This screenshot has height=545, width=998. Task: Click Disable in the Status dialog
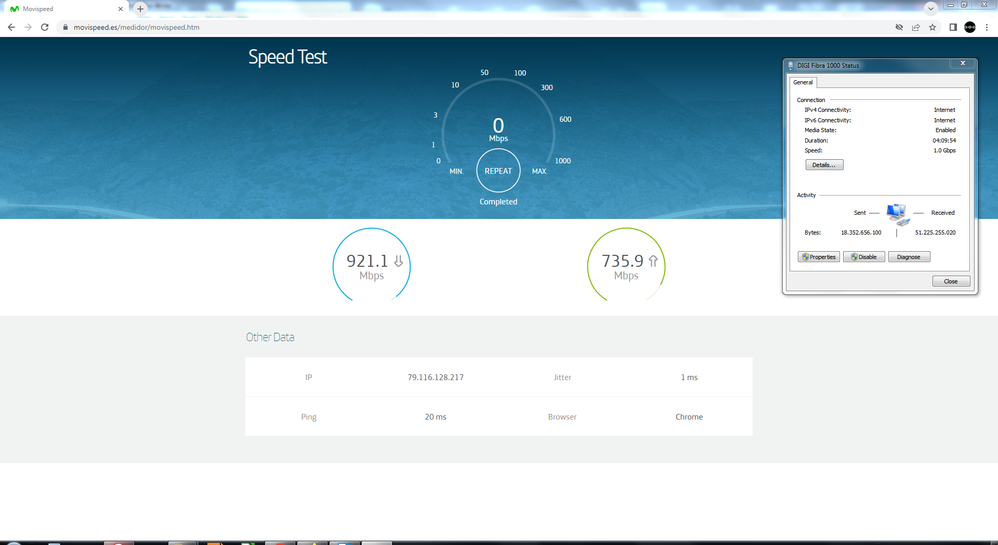tap(864, 257)
